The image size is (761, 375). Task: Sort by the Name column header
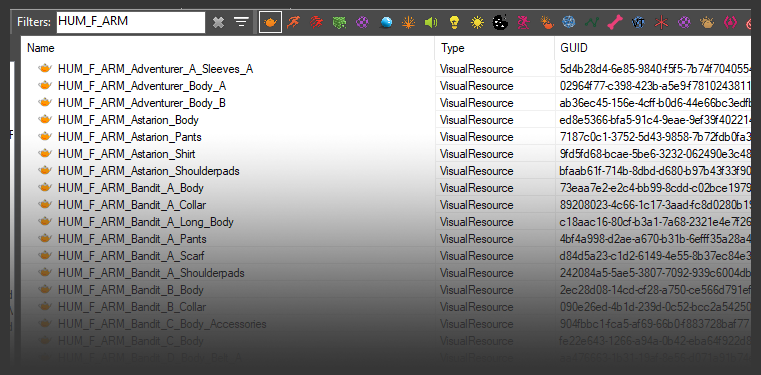[228, 48]
